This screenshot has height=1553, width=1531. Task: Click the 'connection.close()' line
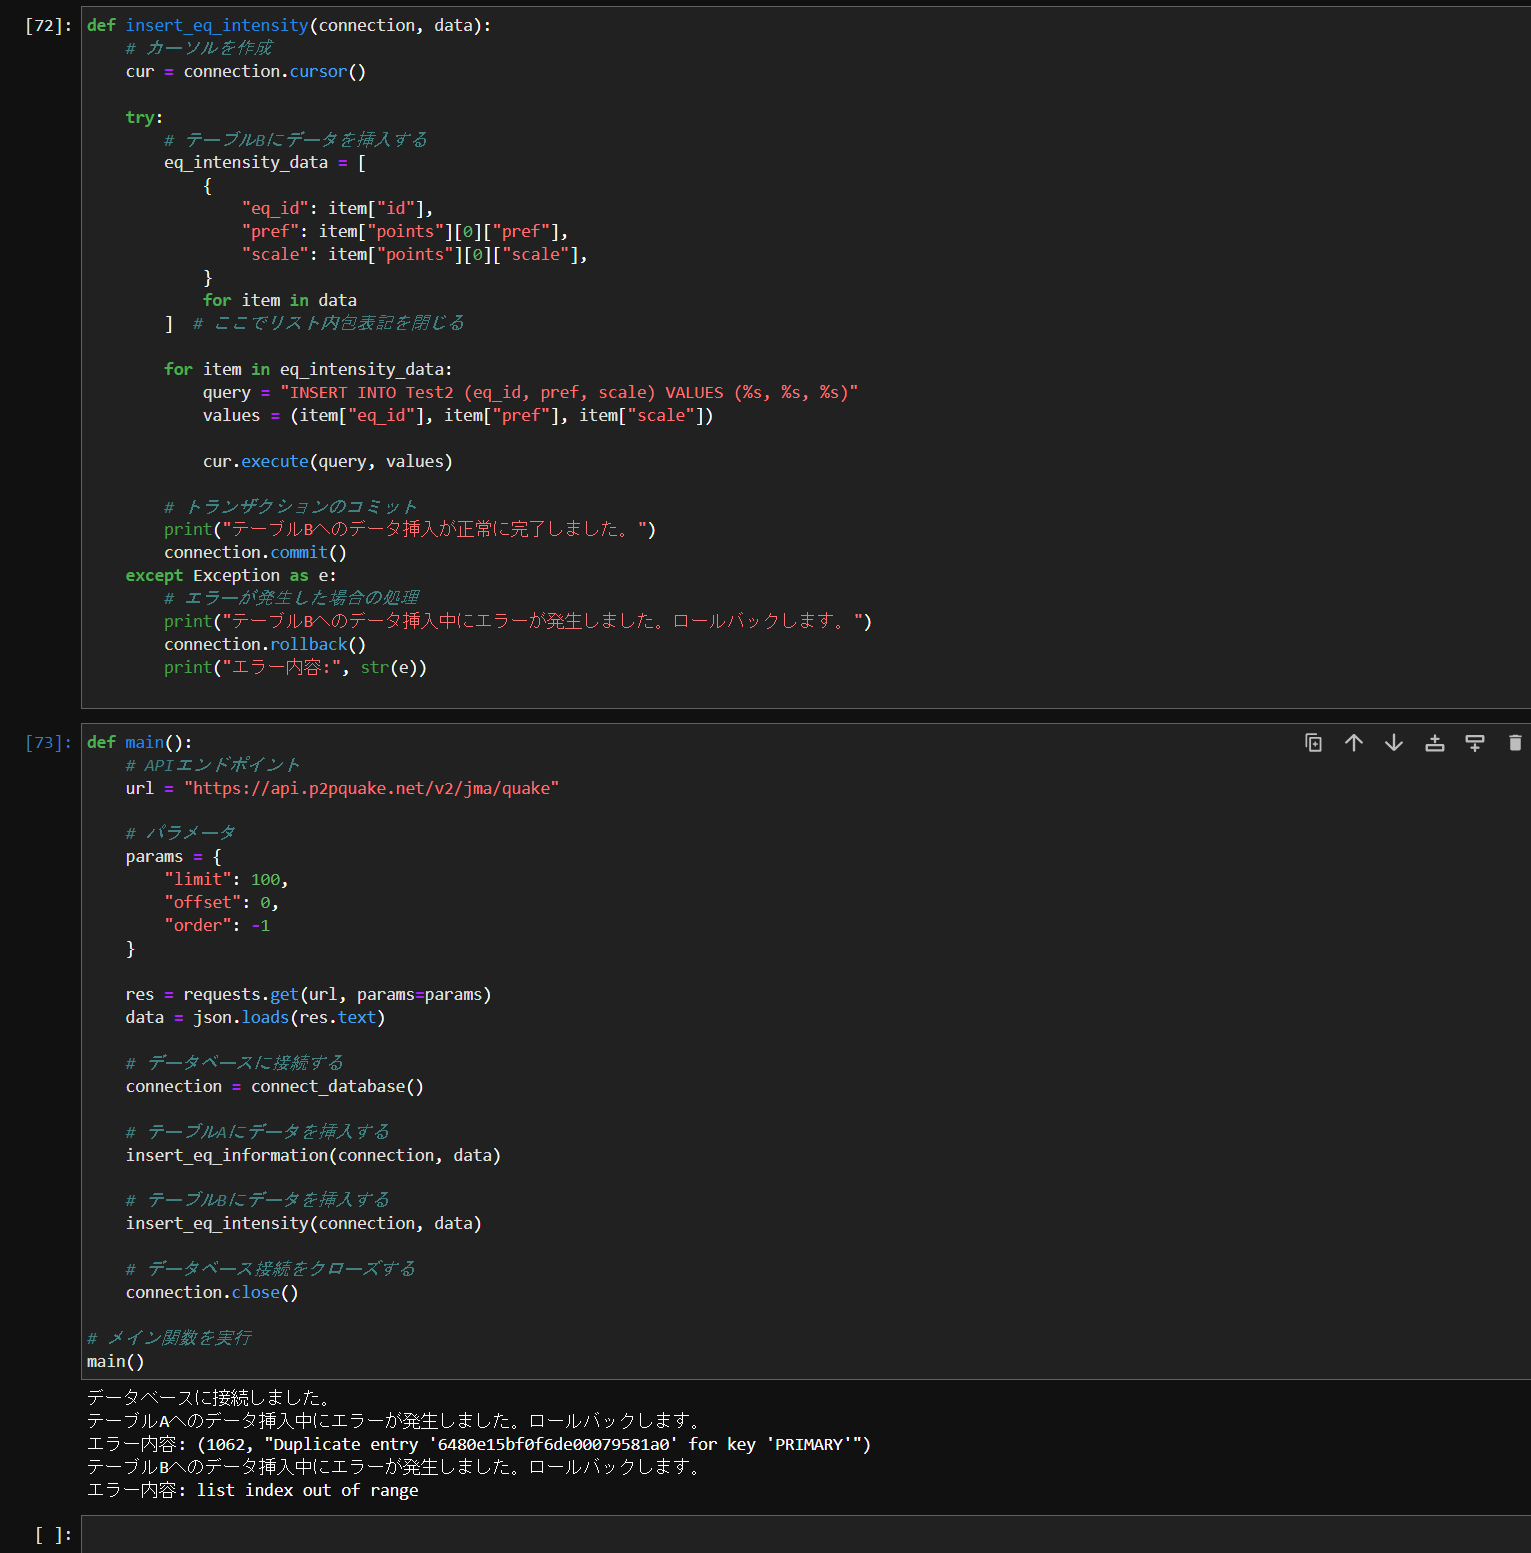[212, 1292]
